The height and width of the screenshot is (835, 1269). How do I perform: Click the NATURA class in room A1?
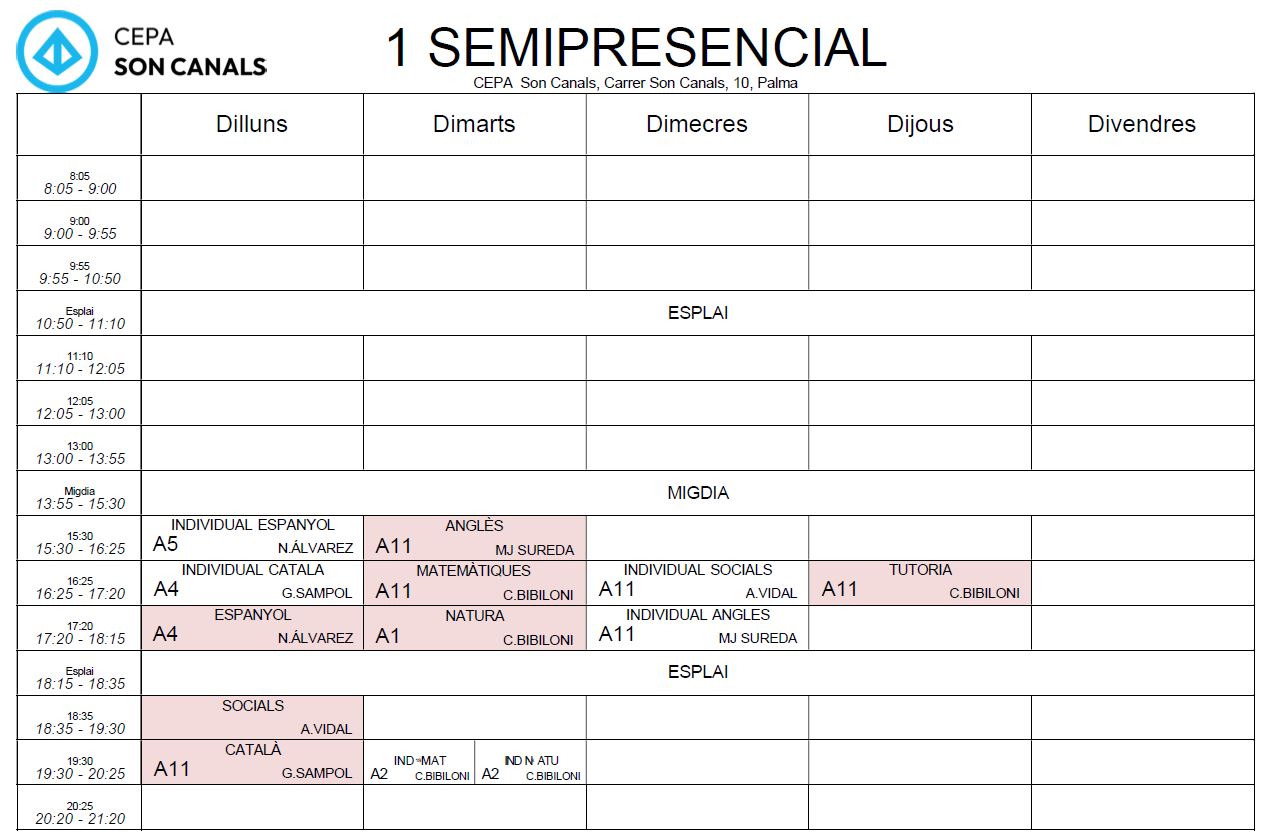pyautogui.click(x=474, y=628)
